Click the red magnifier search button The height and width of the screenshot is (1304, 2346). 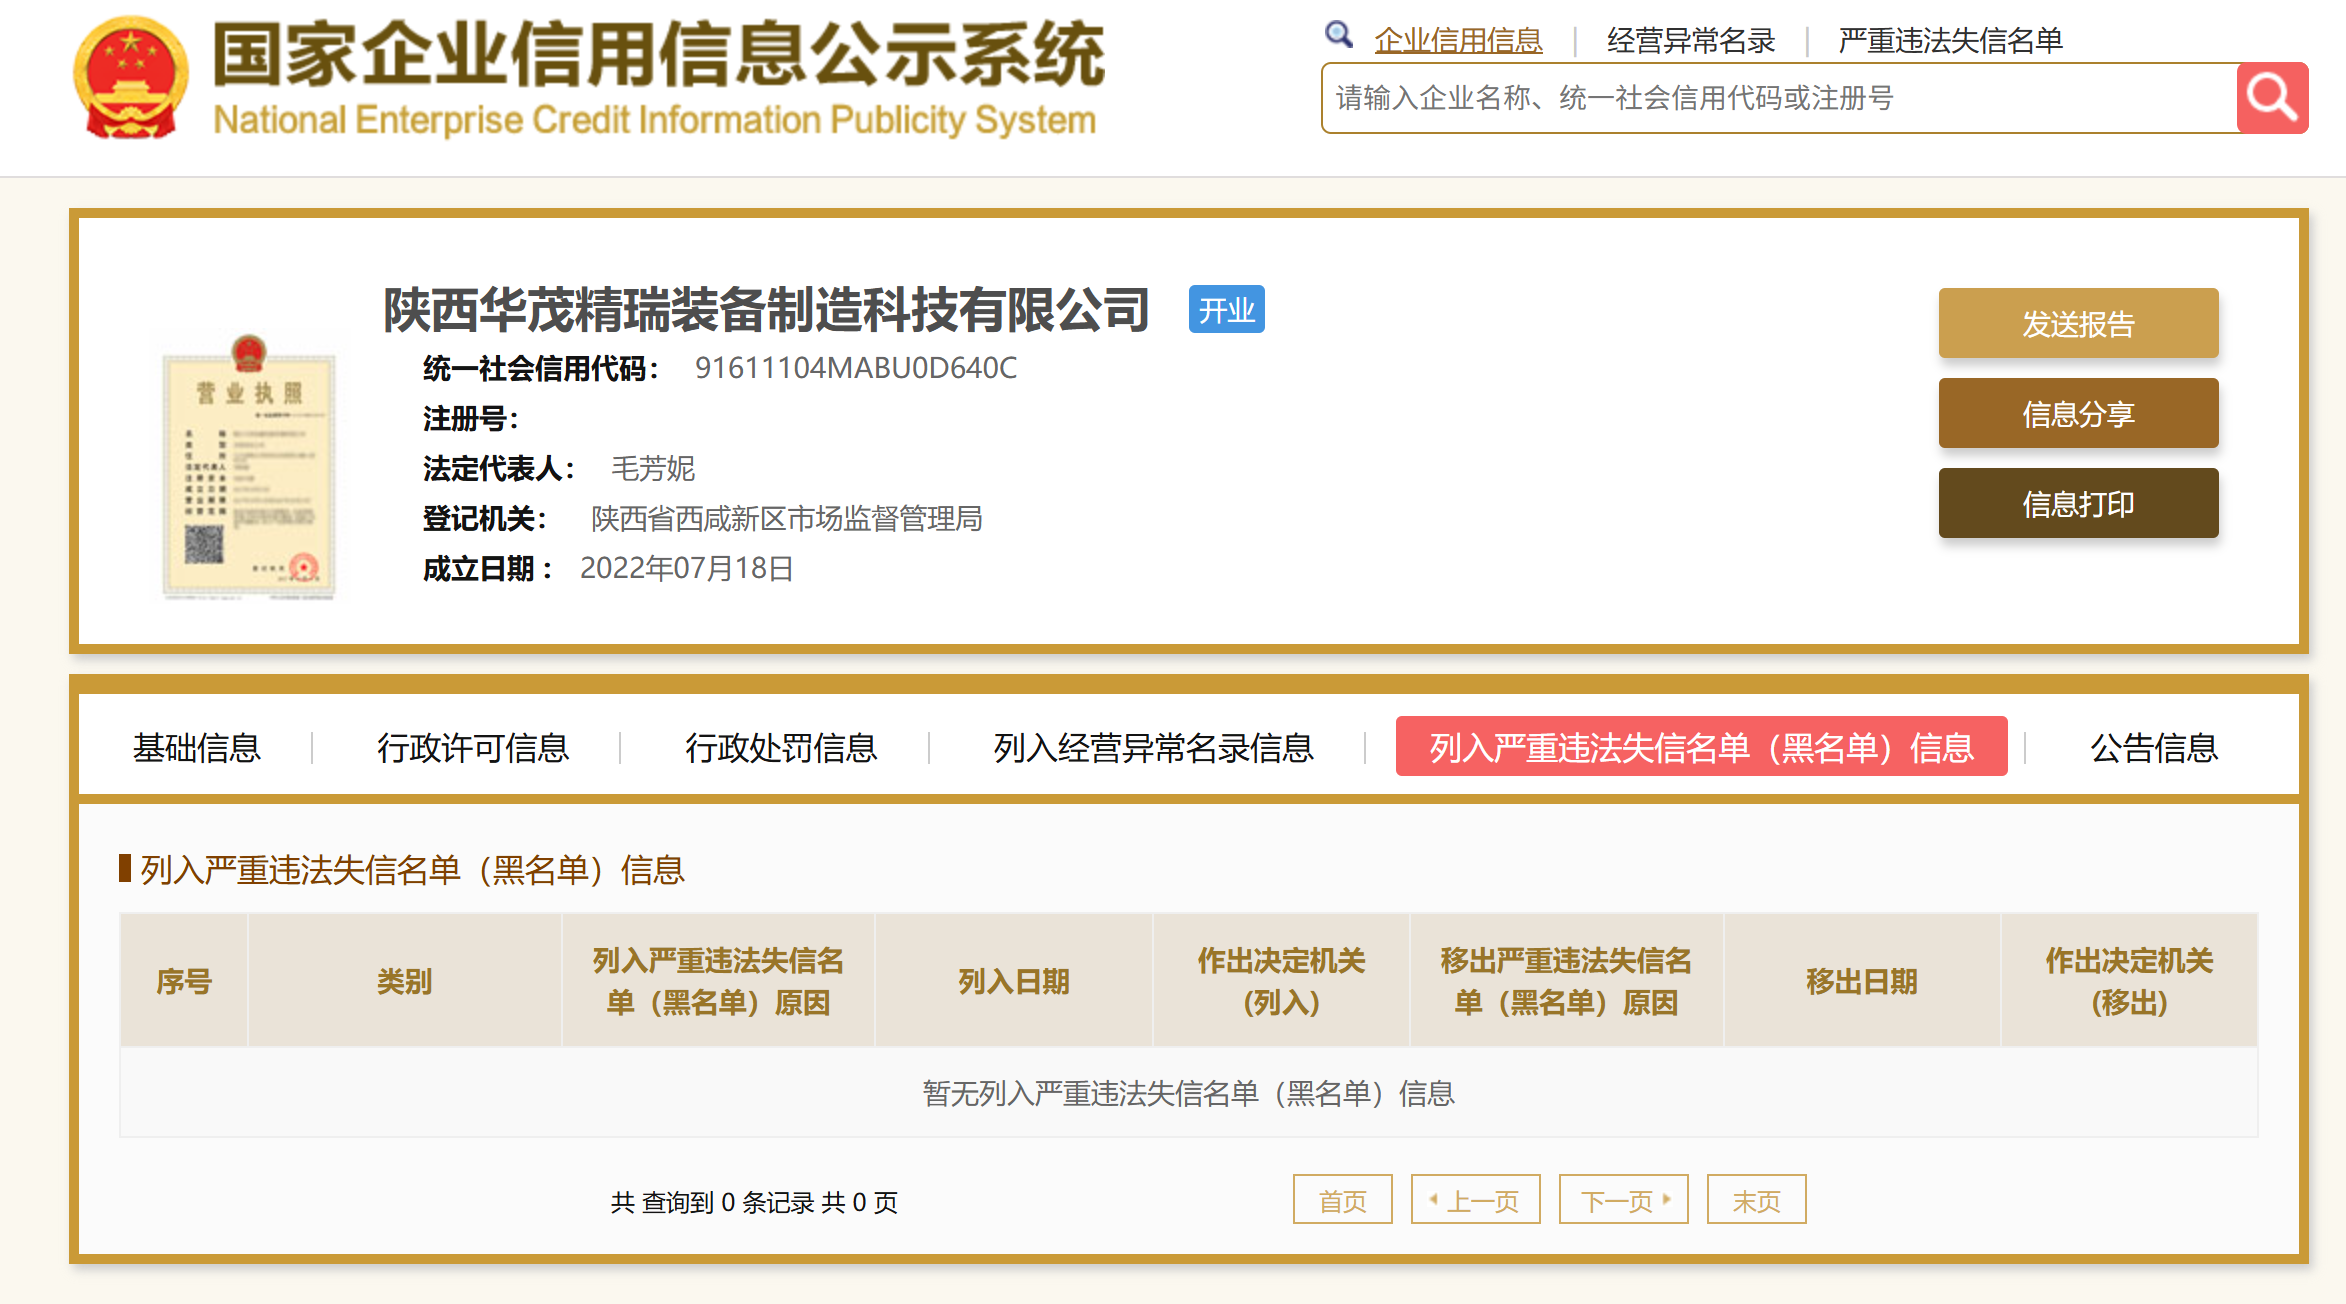tap(2271, 98)
